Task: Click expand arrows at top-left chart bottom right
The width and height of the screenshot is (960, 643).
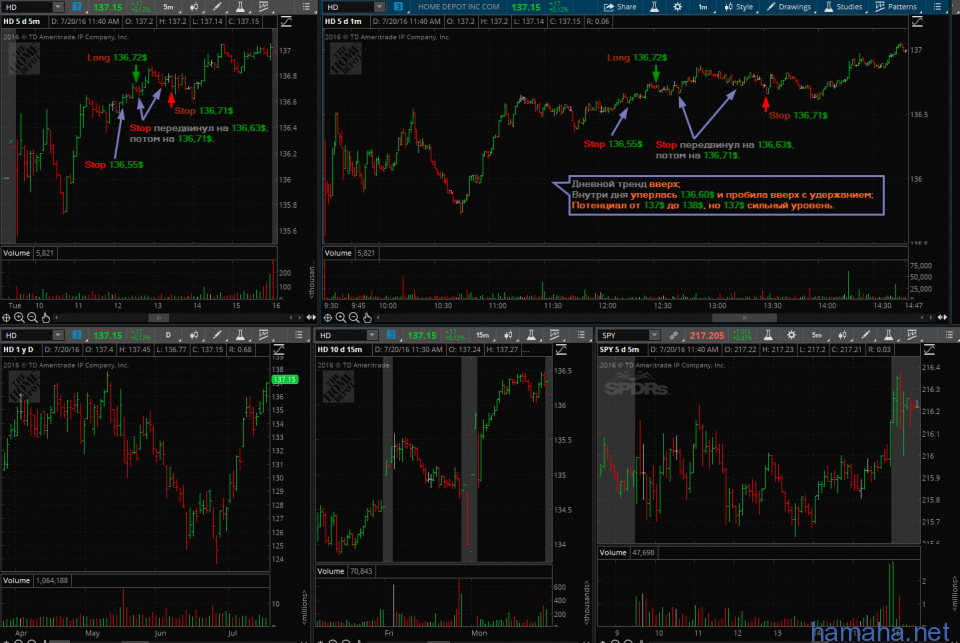Action: click(311, 318)
